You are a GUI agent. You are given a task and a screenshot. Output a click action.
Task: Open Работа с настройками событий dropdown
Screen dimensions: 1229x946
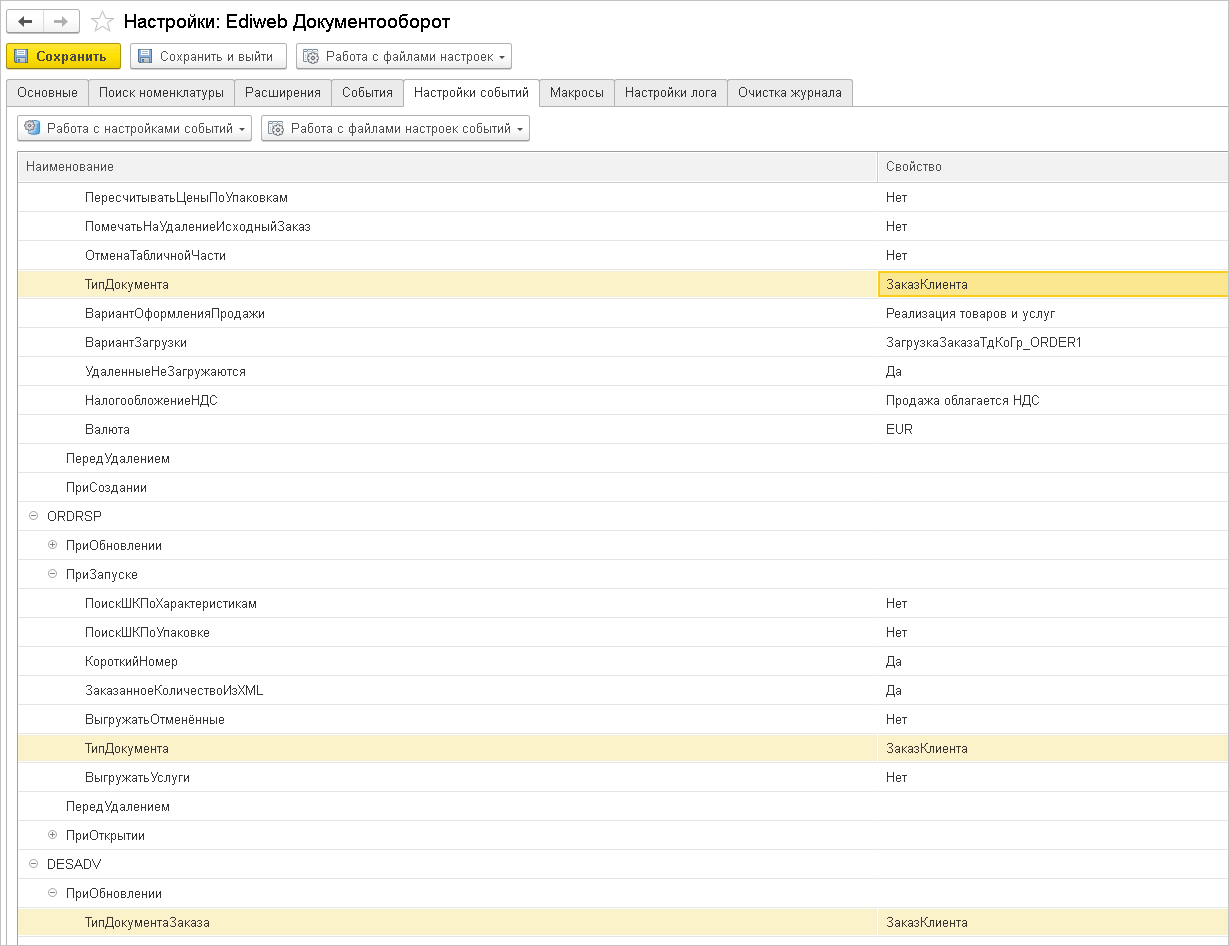click(x=134, y=128)
